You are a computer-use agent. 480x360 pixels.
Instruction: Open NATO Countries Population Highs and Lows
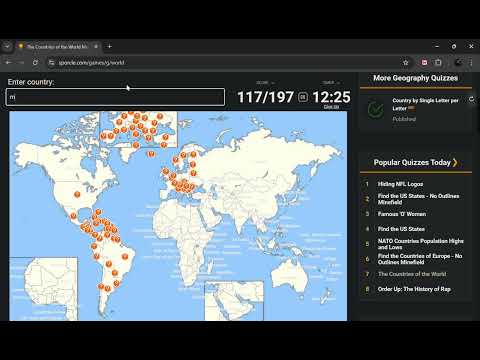click(x=421, y=244)
